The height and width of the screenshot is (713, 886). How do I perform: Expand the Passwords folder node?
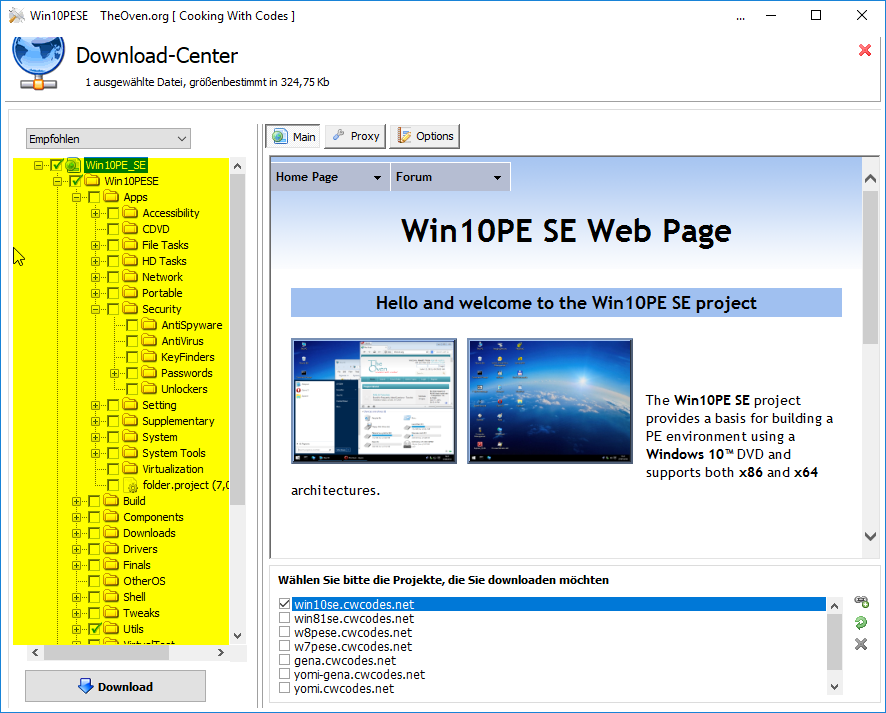point(115,373)
